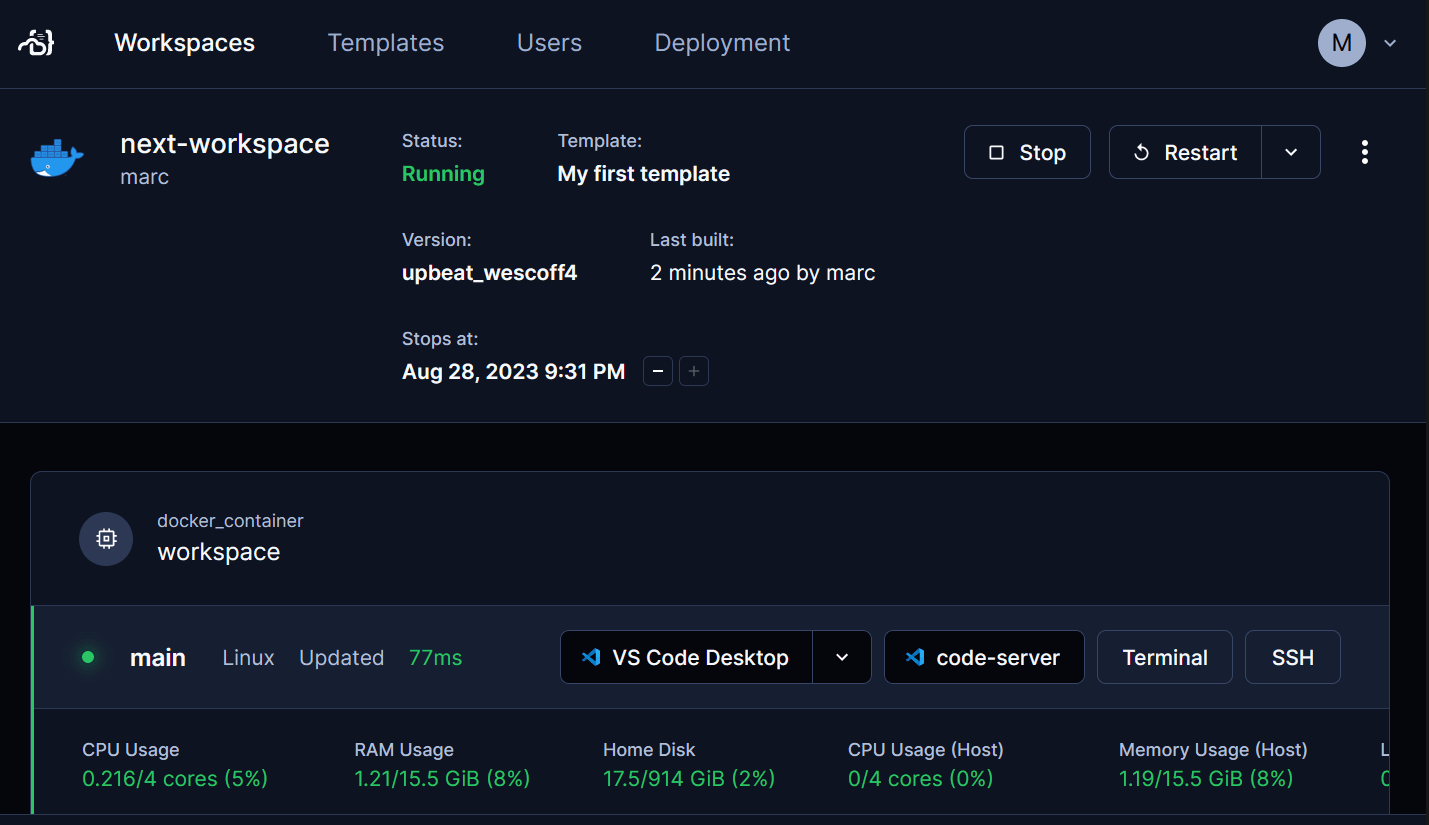Click the 77ms latency value
Image resolution: width=1429 pixels, height=825 pixels.
click(436, 658)
